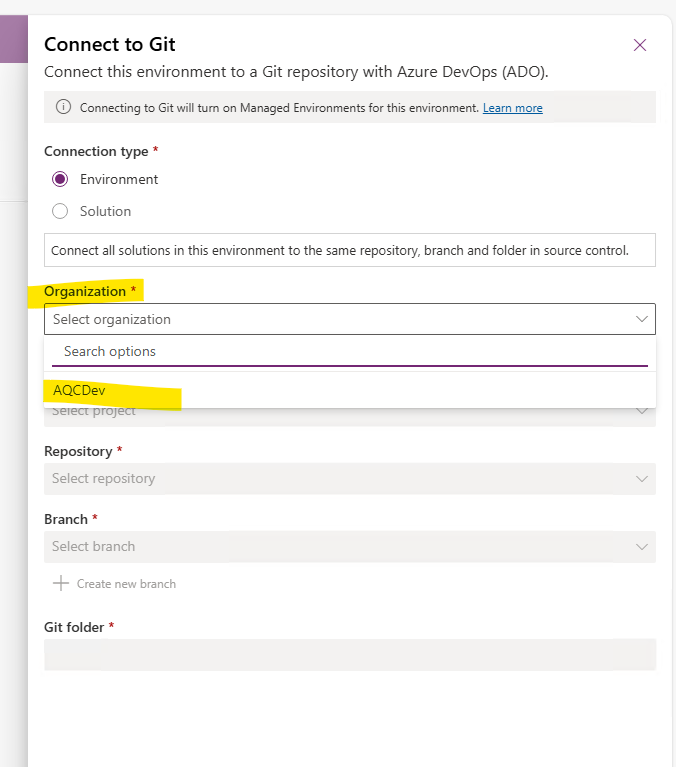Screen dimensions: 676x767
Task: Click the environment description text box
Action: [x=350, y=250]
